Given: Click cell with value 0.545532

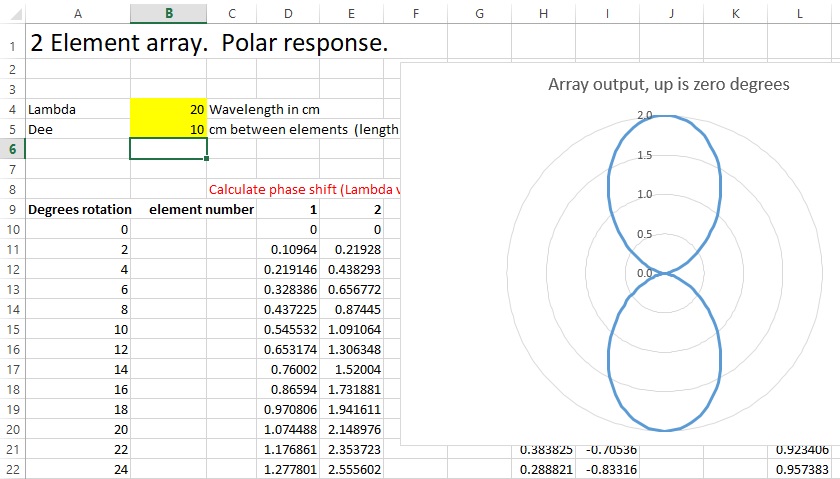Looking at the screenshot, I should [x=288, y=330].
